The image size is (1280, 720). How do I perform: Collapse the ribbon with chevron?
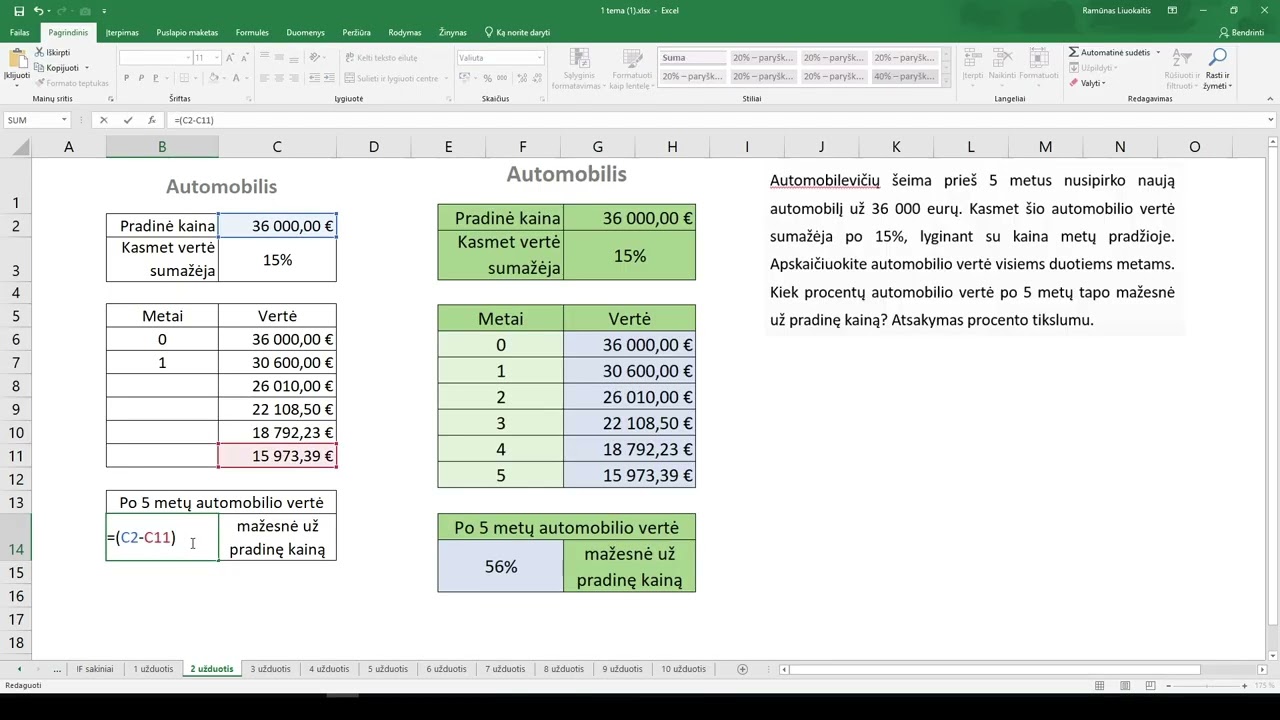tap(1270, 99)
